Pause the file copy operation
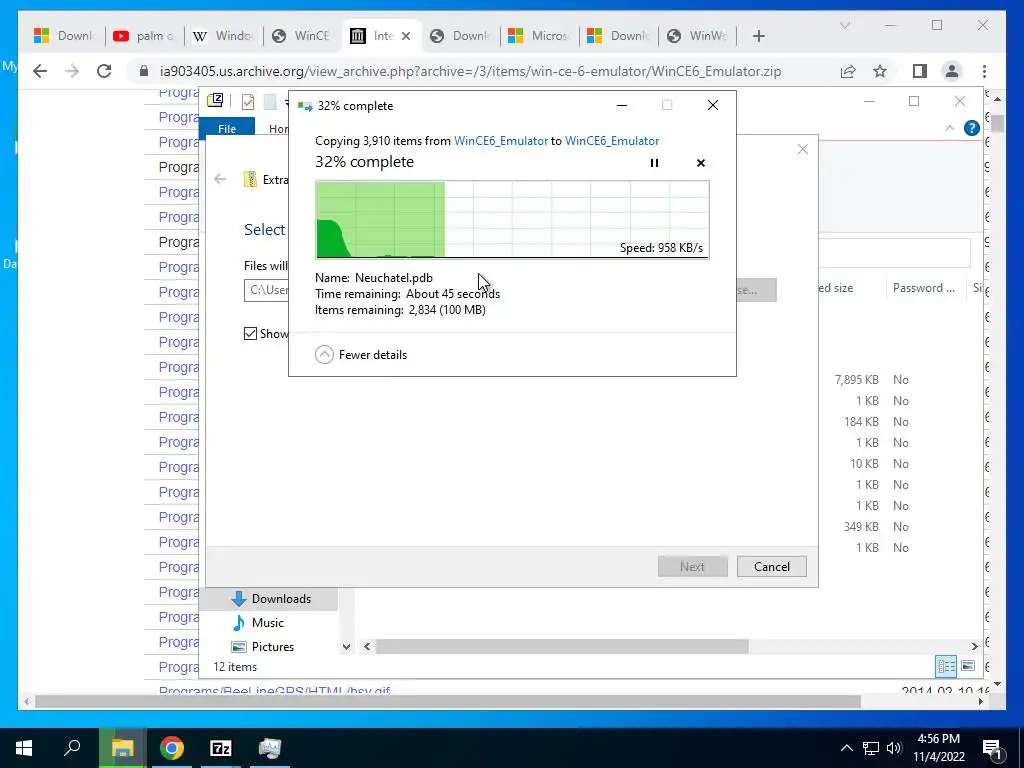The height and width of the screenshot is (768, 1024). coord(654,163)
